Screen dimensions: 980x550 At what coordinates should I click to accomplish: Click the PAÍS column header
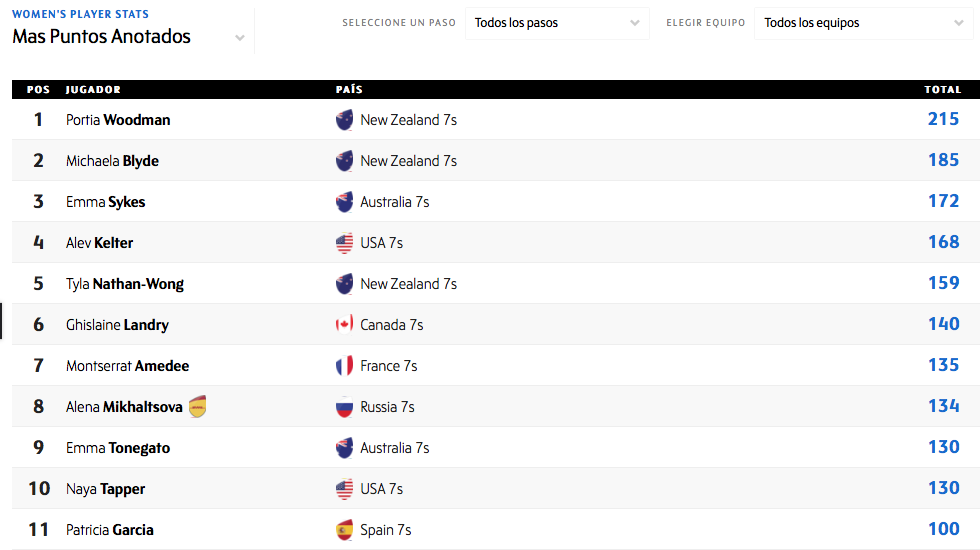point(349,90)
